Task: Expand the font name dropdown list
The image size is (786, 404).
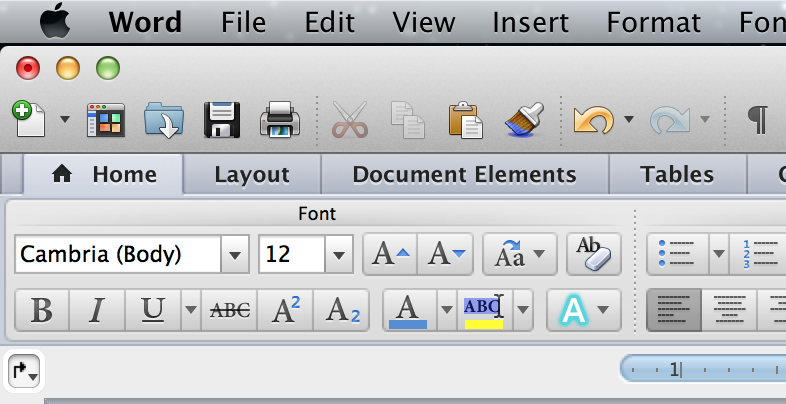Action: point(235,254)
